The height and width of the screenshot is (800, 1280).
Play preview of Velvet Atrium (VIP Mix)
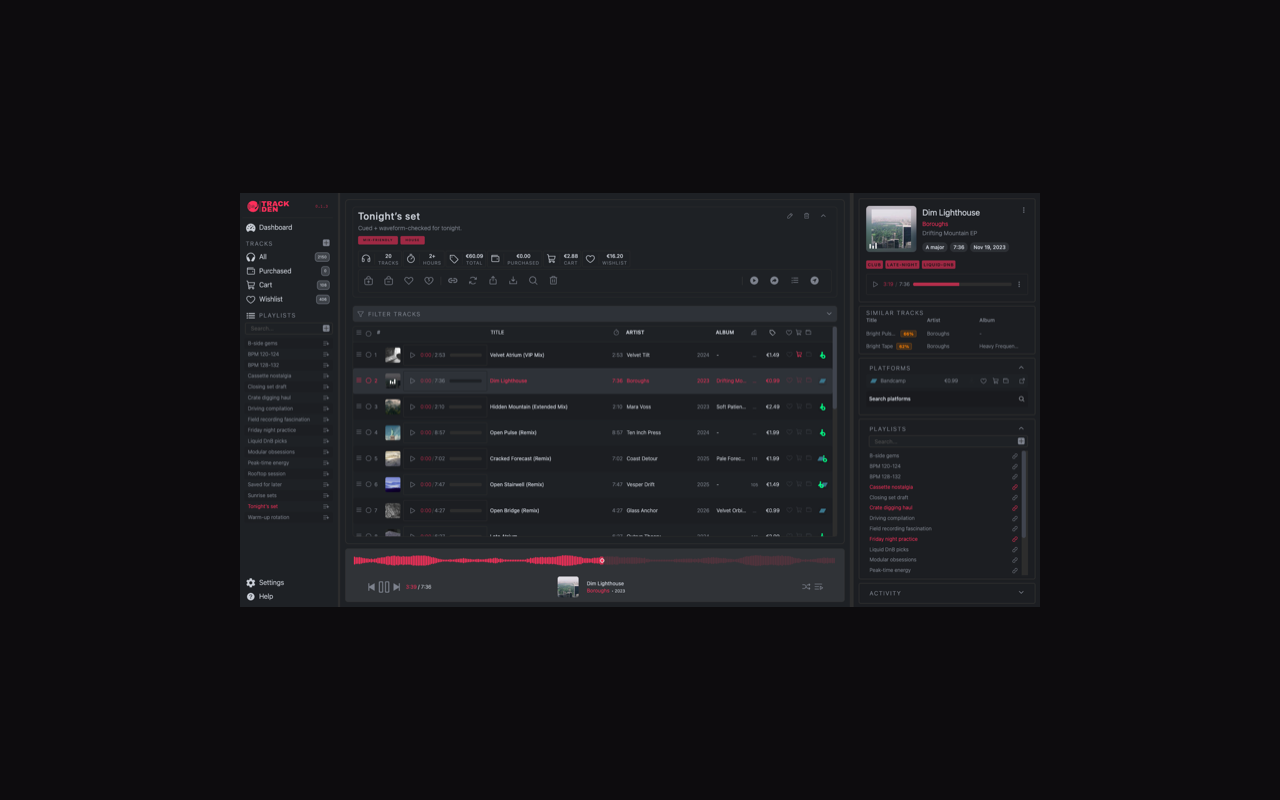413,355
